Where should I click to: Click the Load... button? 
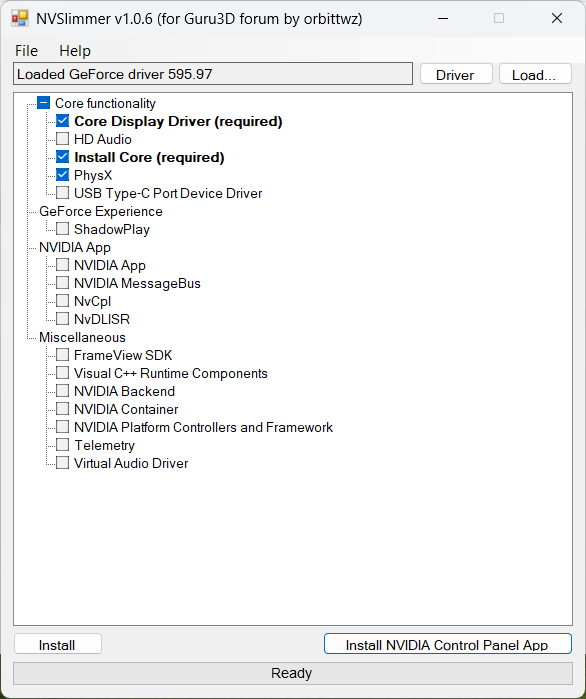pos(535,74)
